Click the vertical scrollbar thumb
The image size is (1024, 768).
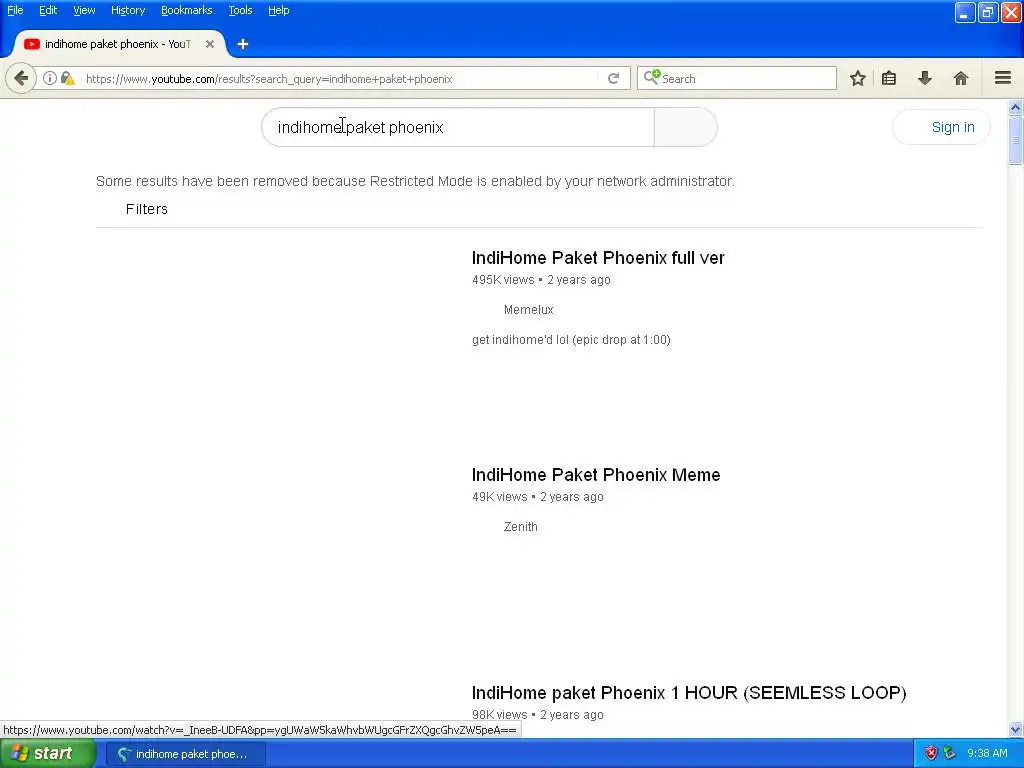point(1015,140)
